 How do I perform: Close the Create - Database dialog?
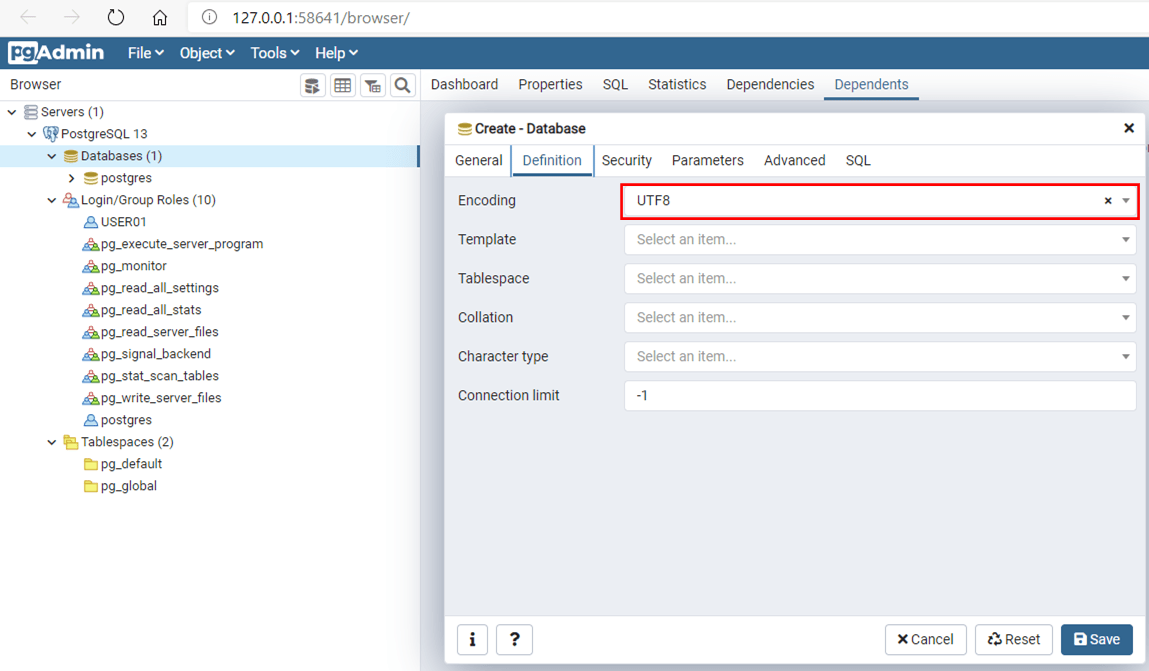coord(1129,128)
